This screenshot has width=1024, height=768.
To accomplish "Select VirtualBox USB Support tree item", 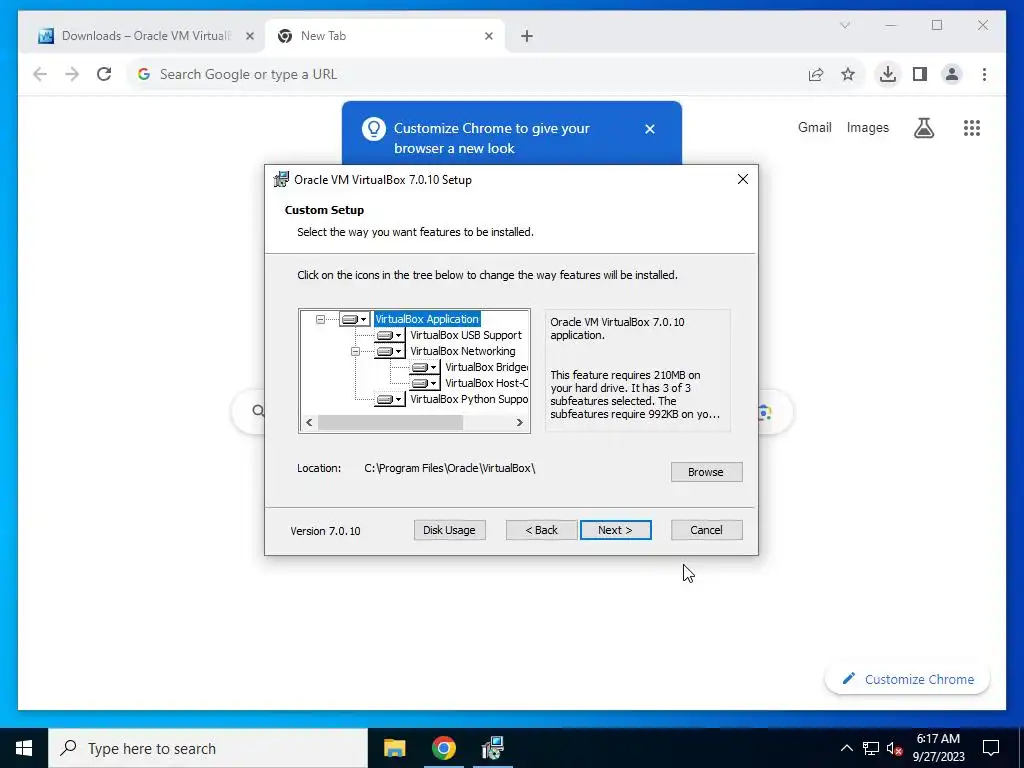I will pos(466,335).
